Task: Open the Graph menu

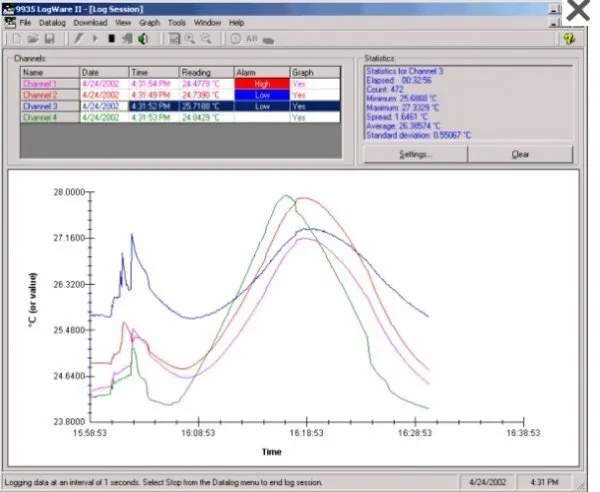Action: click(x=149, y=23)
